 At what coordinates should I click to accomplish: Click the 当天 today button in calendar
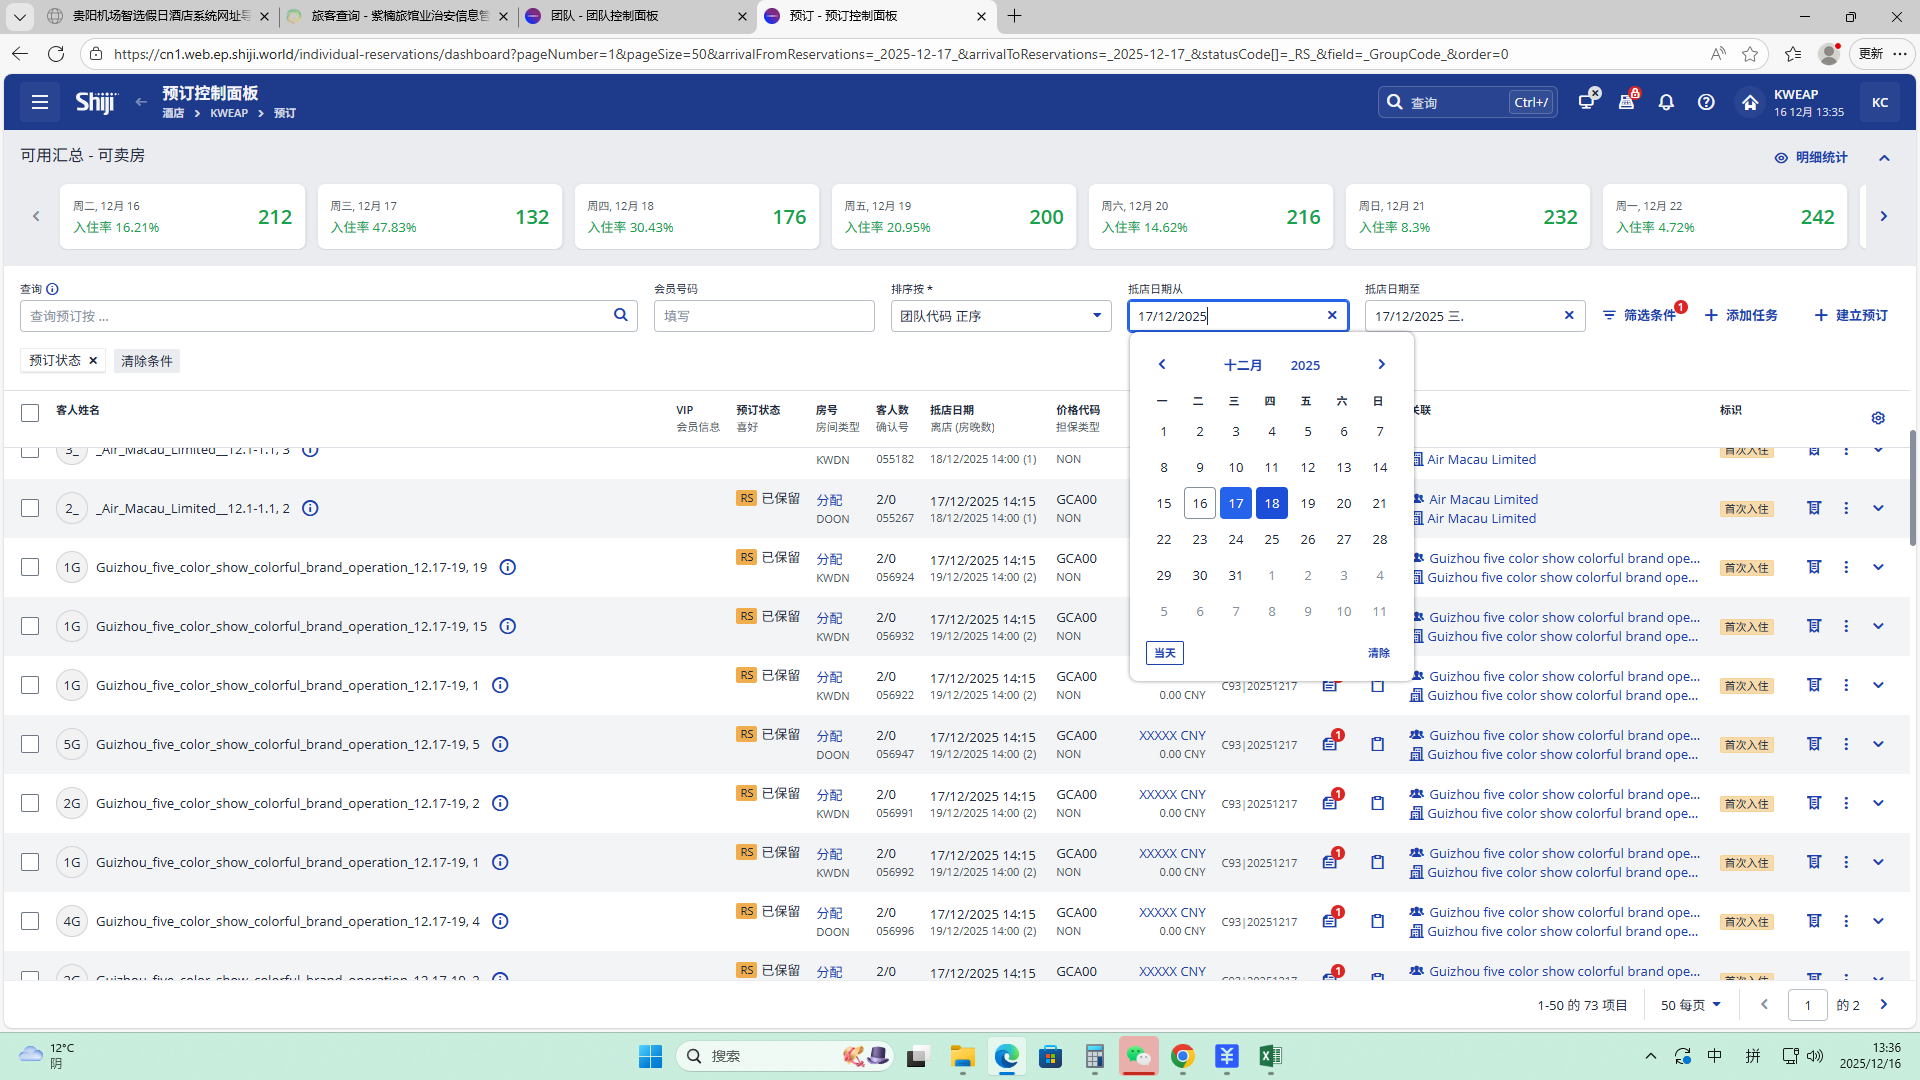pos(1164,653)
